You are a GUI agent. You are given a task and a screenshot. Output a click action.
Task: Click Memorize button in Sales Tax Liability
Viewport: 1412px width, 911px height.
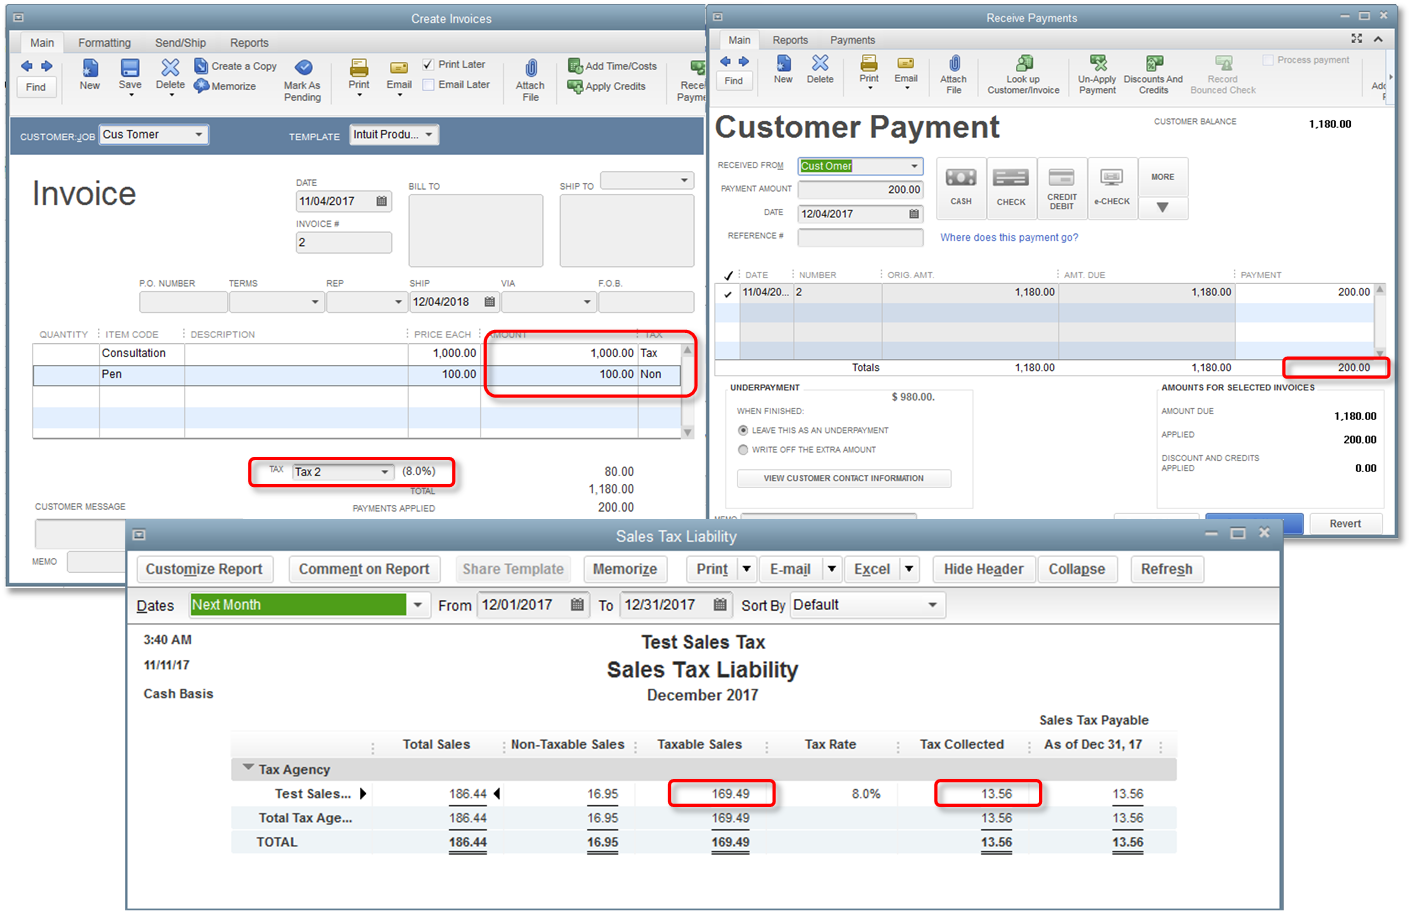coord(625,569)
